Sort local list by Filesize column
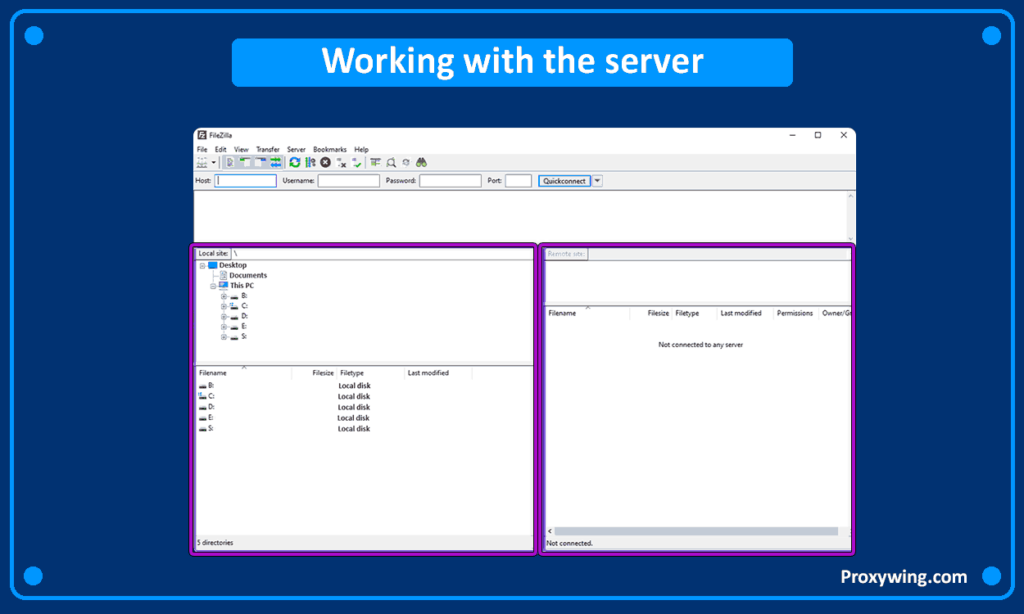Screen dimensions: 1024x614 314,373
